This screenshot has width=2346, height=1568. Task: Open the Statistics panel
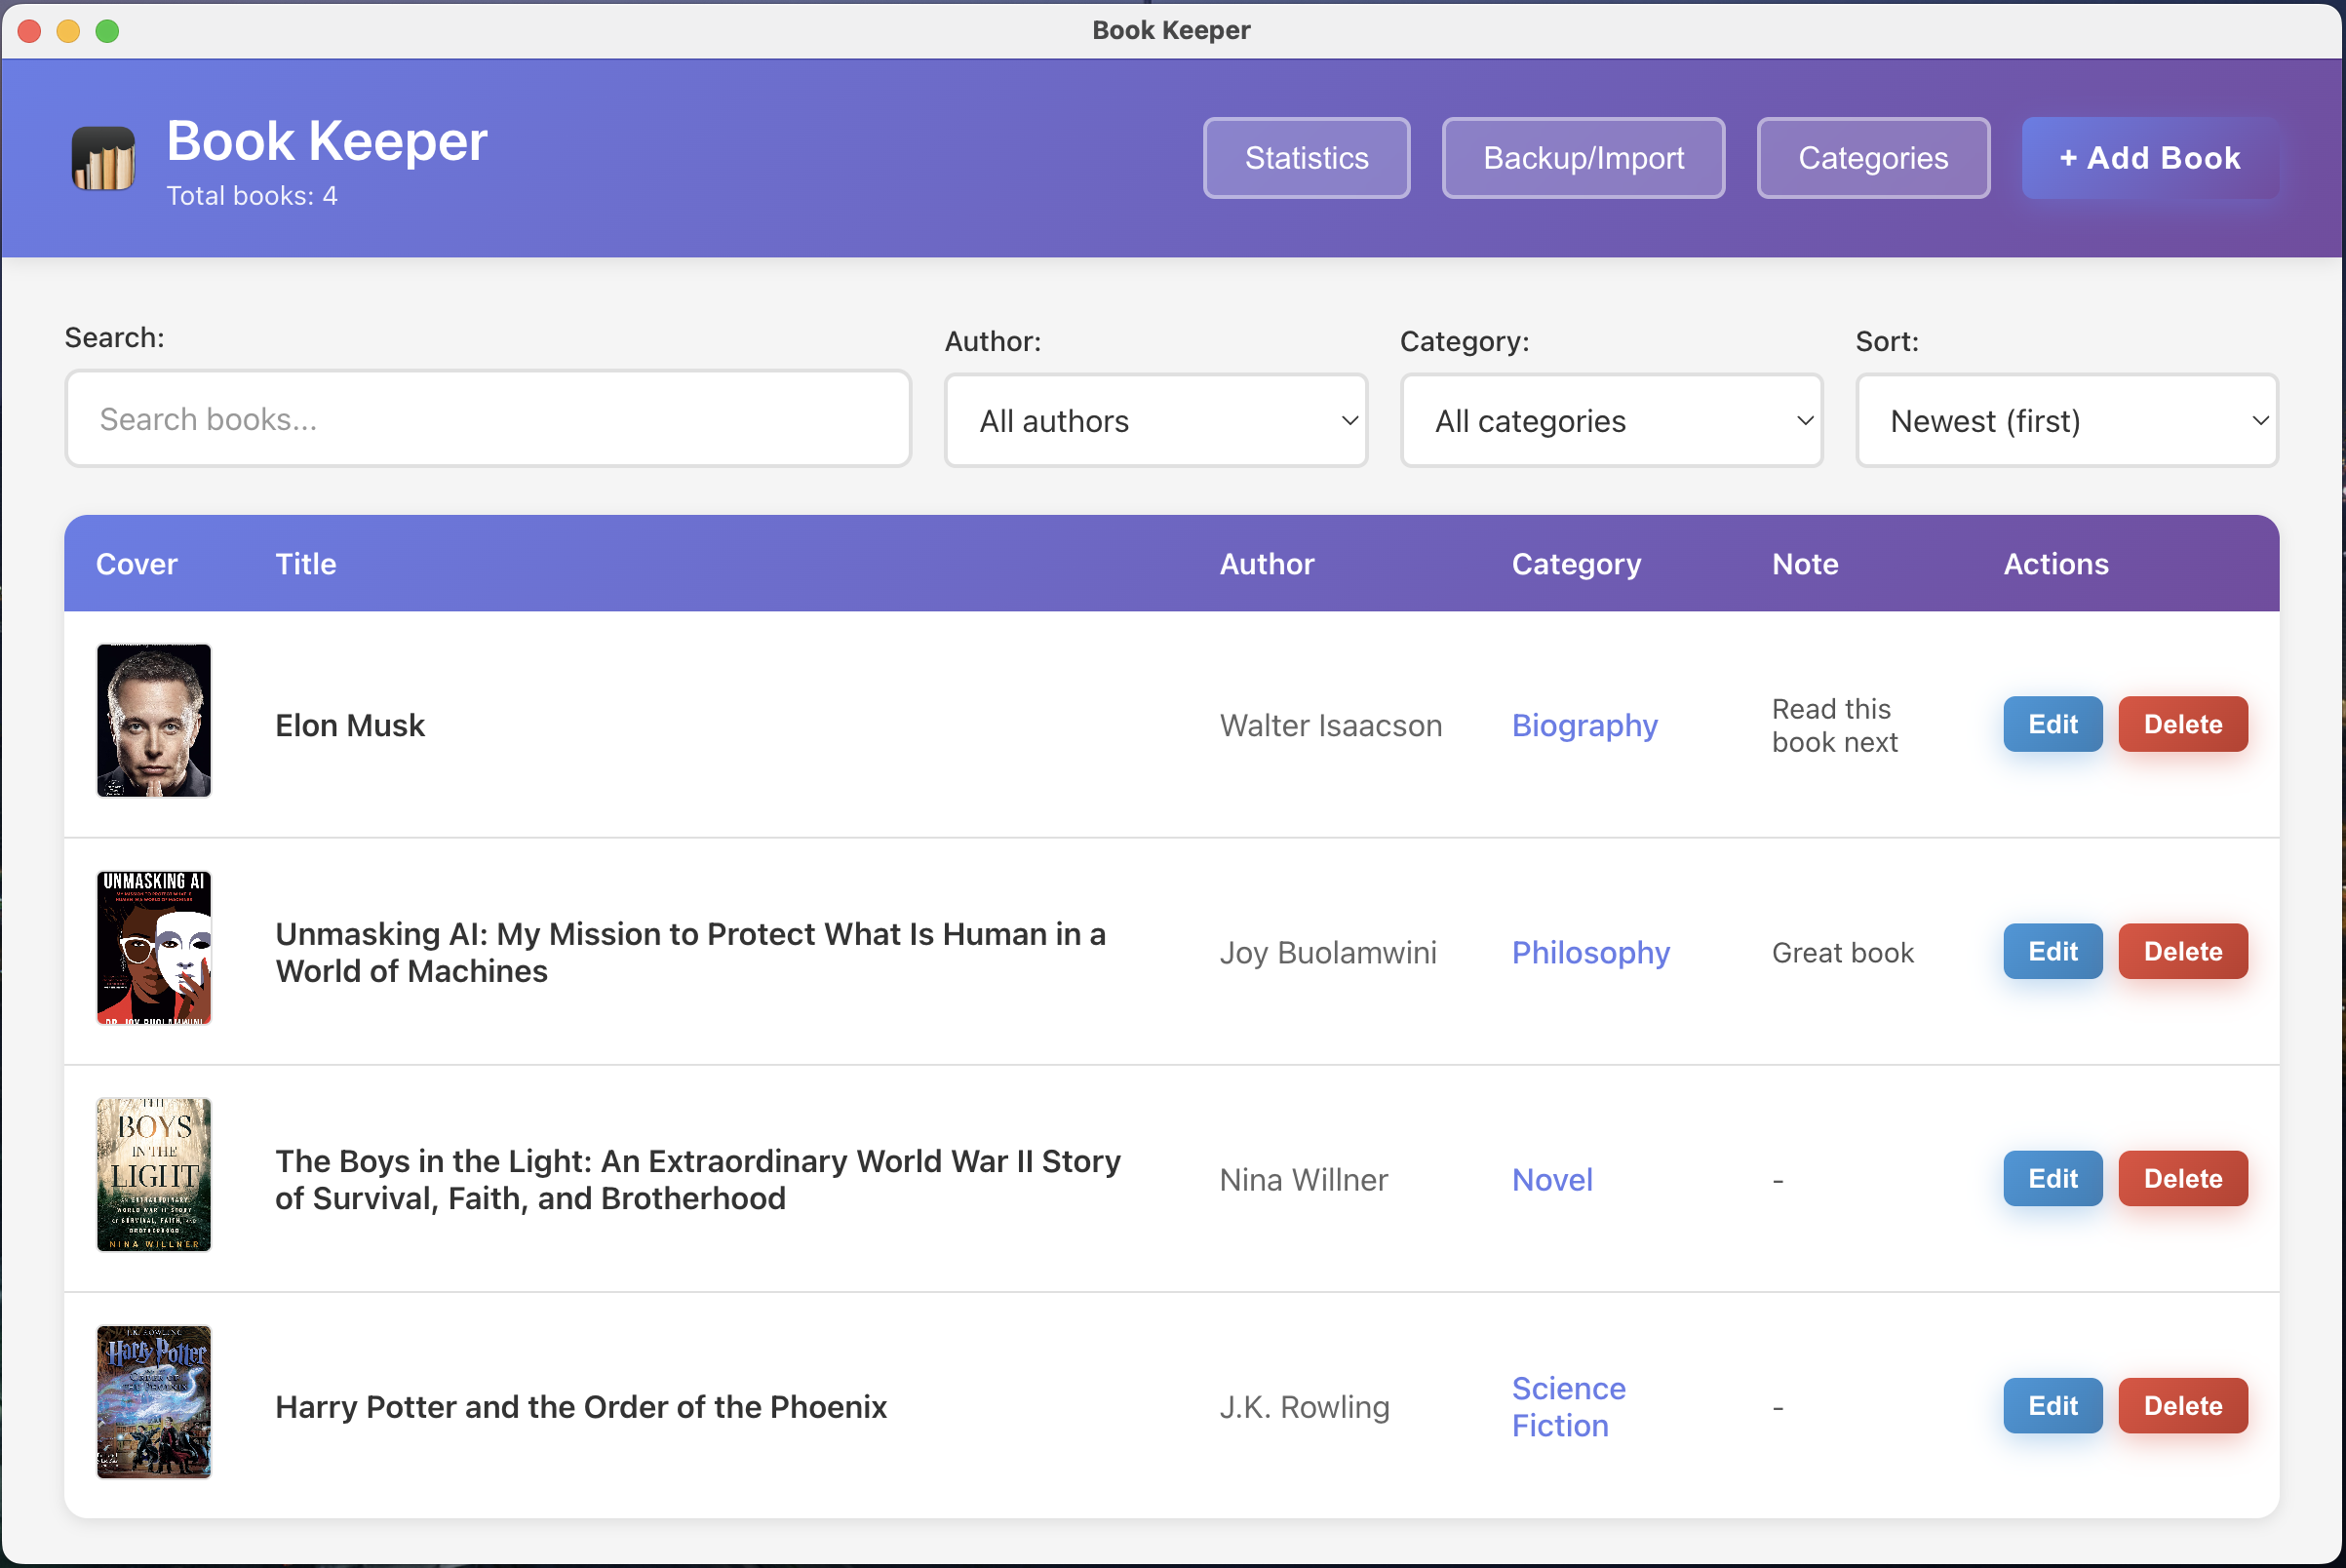pos(1305,157)
